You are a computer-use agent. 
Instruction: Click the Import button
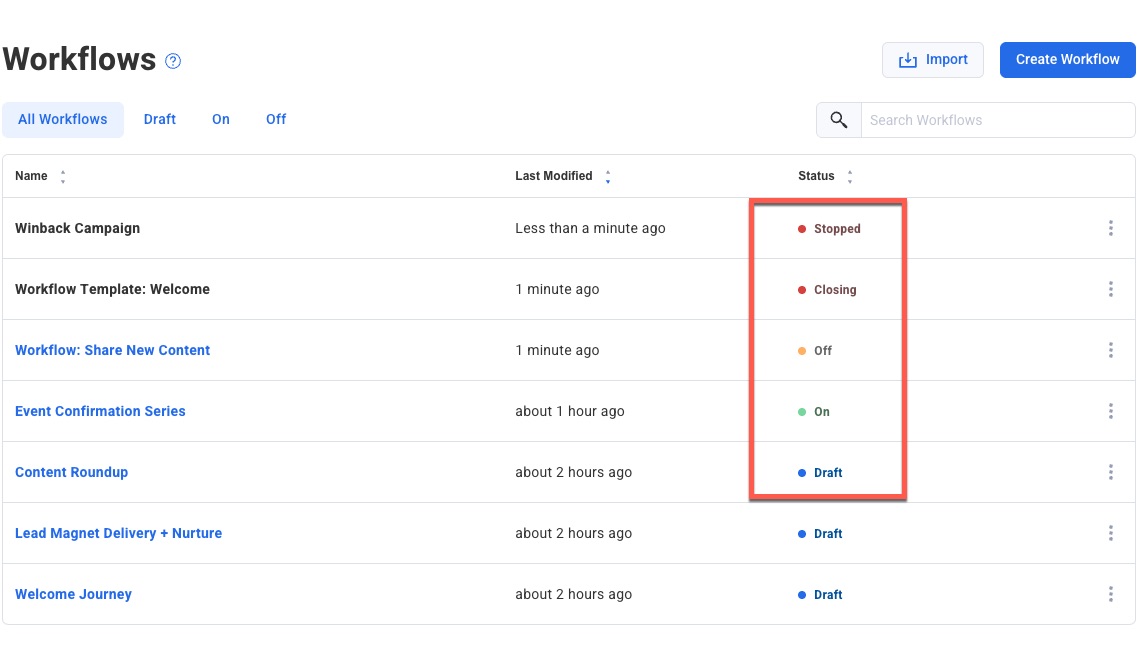click(x=932, y=60)
